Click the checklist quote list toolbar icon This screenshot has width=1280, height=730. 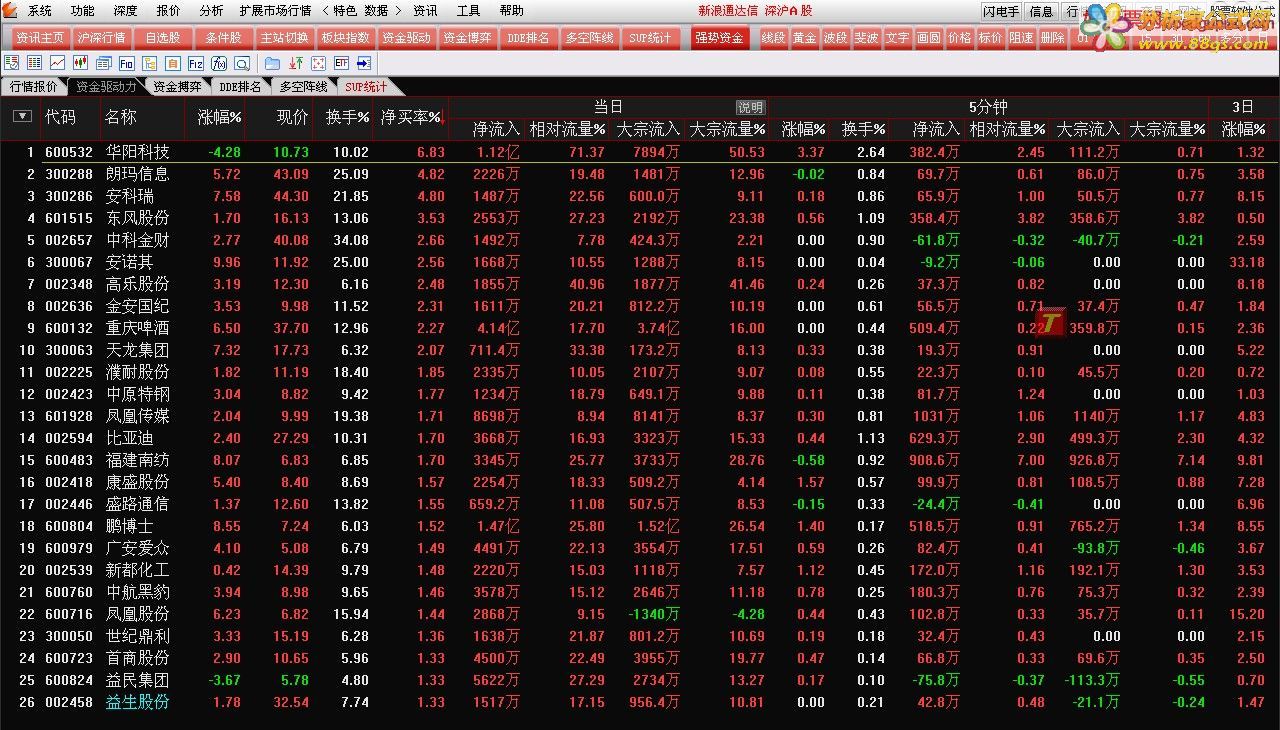coord(12,63)
